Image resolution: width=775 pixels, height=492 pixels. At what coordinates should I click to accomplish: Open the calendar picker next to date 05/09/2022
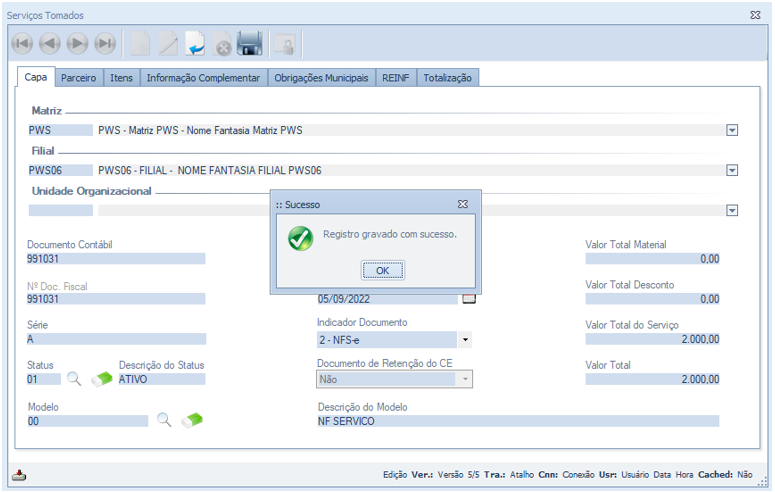[469, 298]
